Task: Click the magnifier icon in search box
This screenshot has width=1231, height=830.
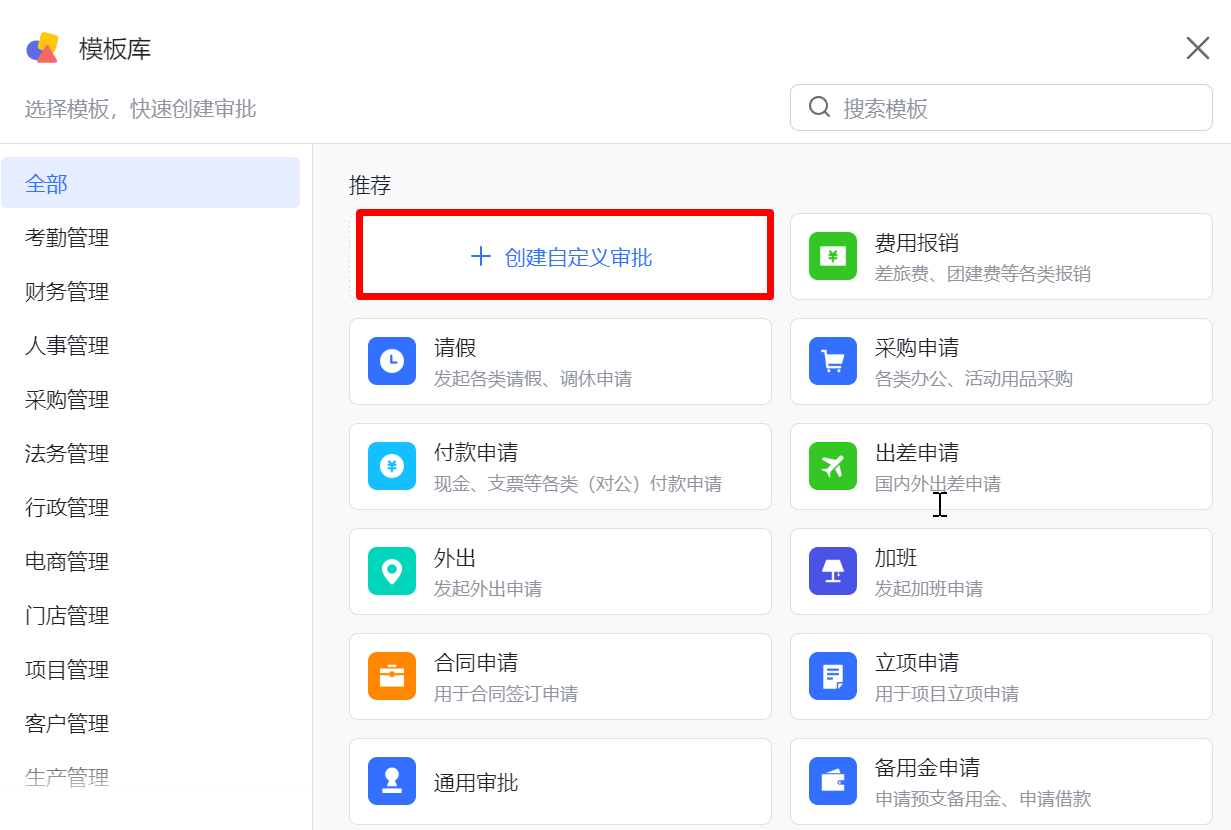Action: (x=819, y=107)
